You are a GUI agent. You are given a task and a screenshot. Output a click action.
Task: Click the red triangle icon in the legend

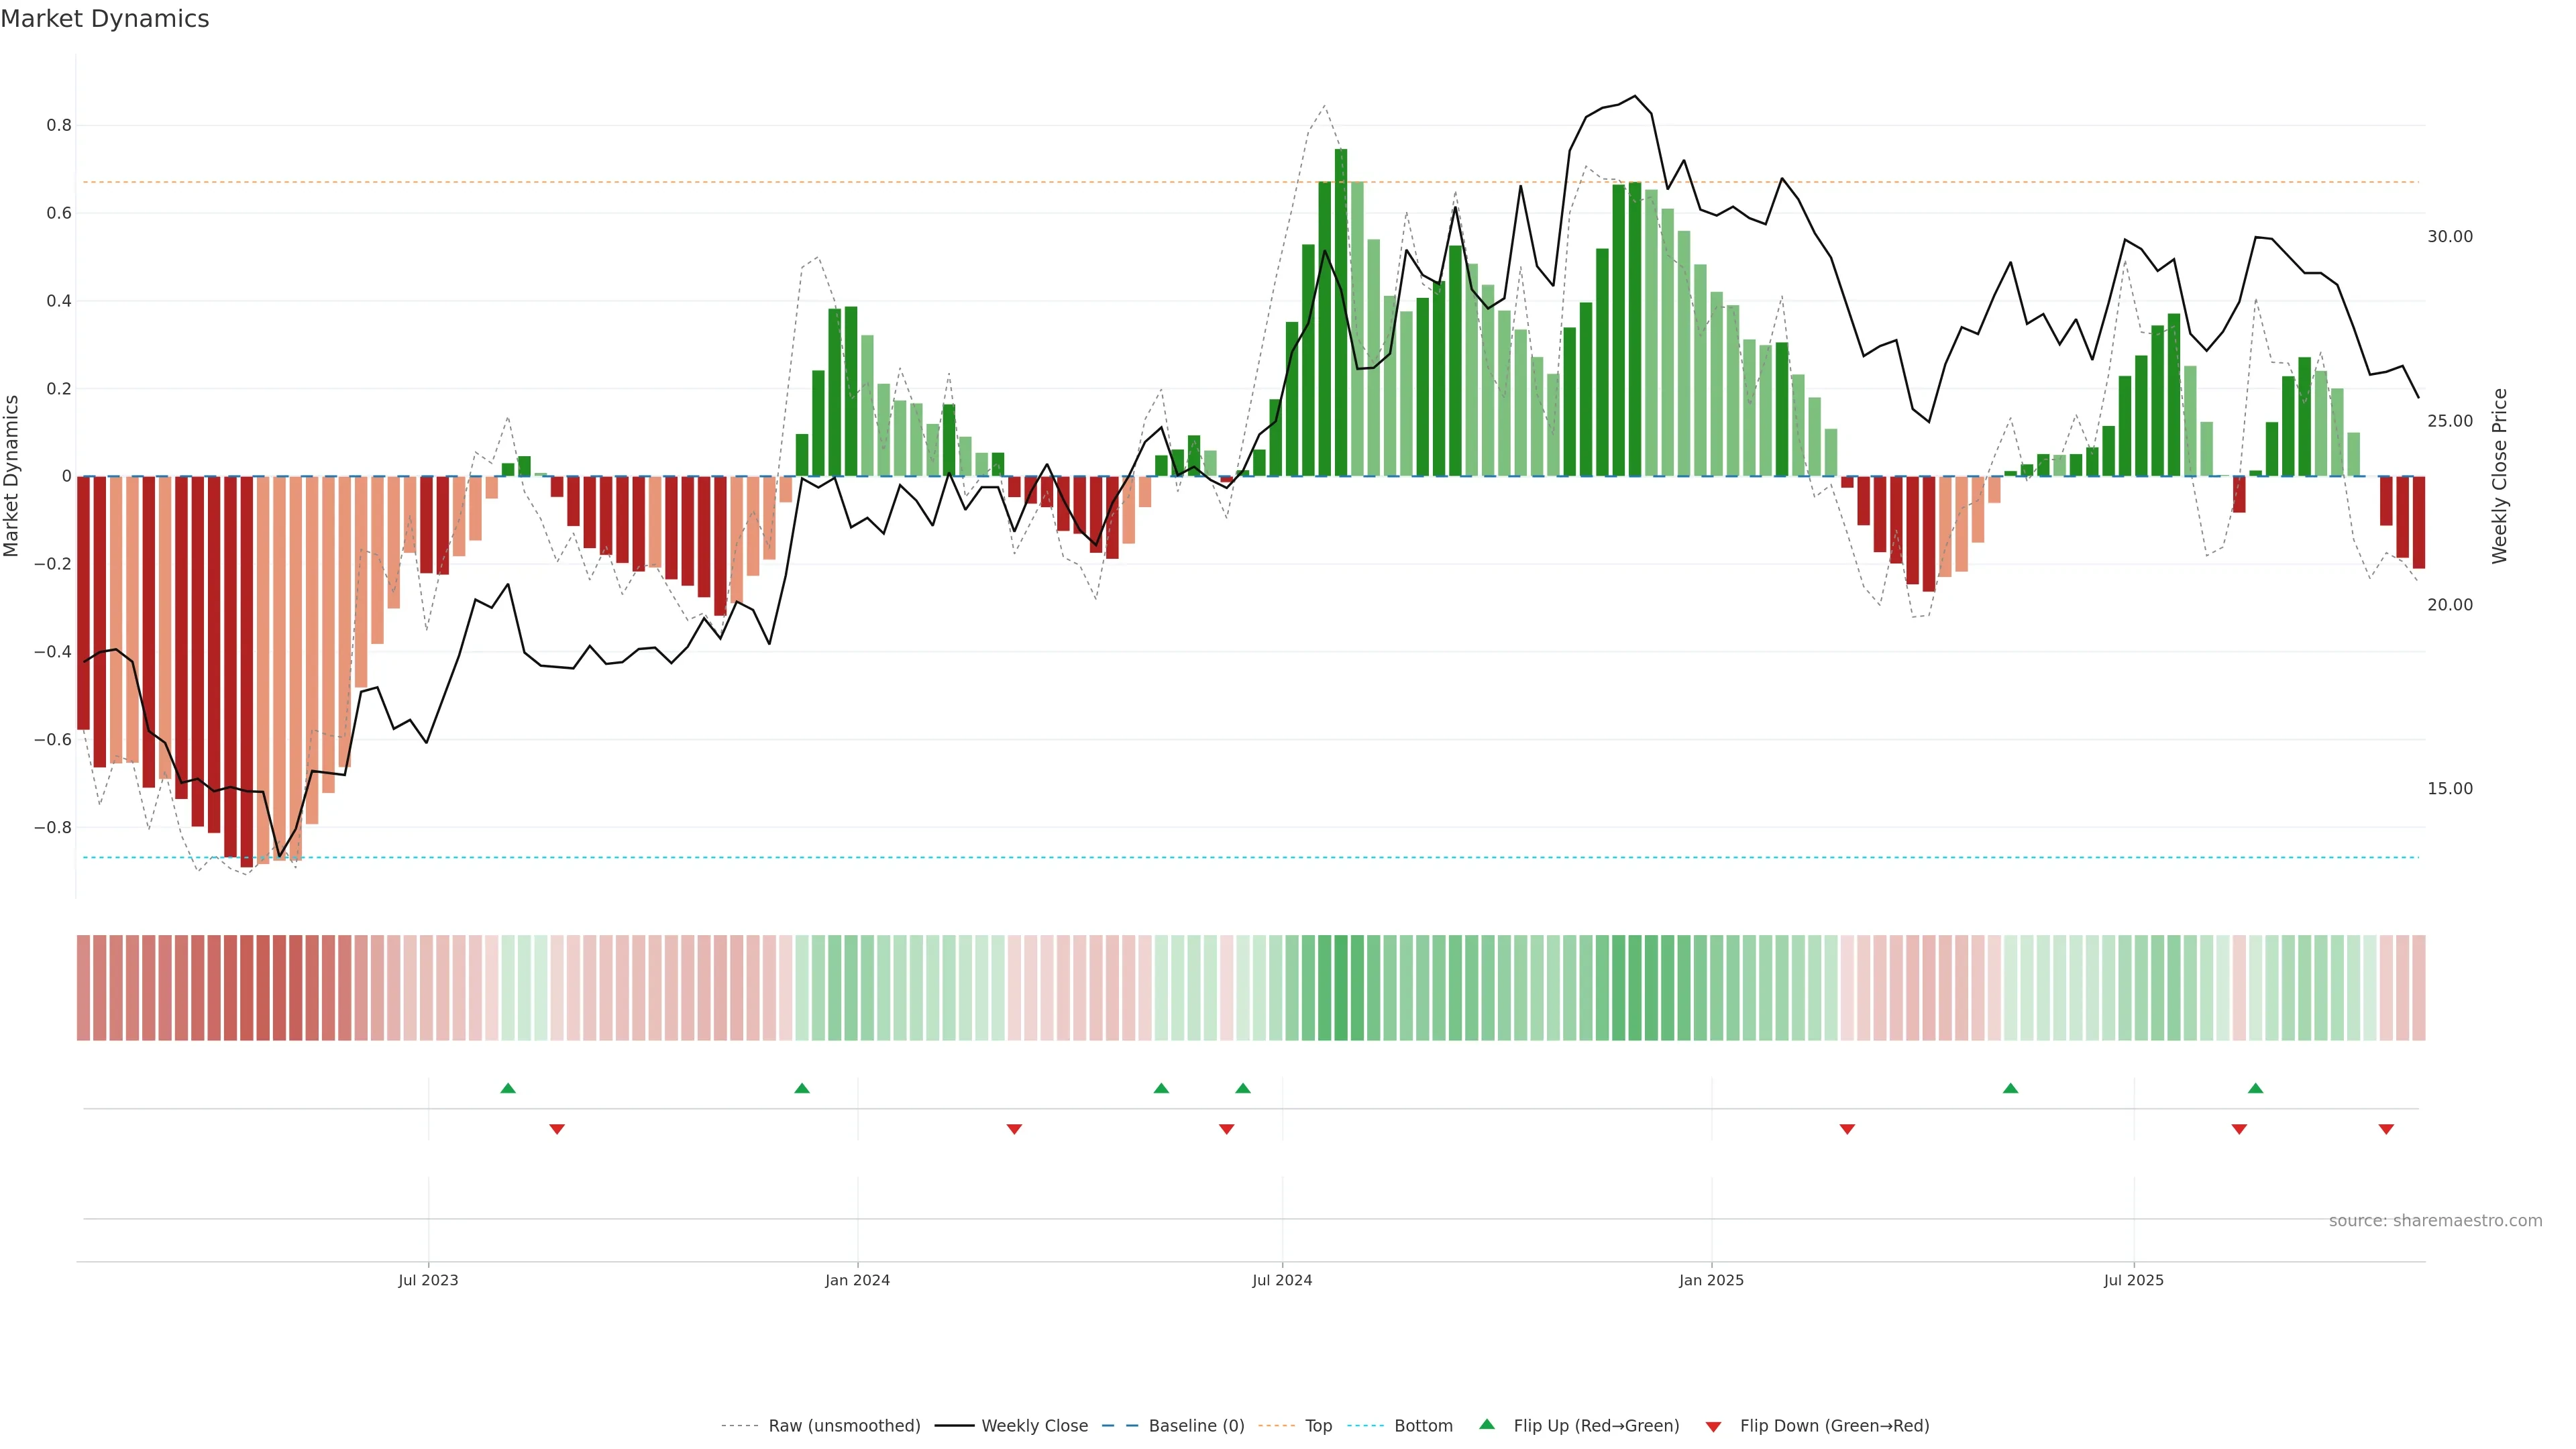1713,1427
